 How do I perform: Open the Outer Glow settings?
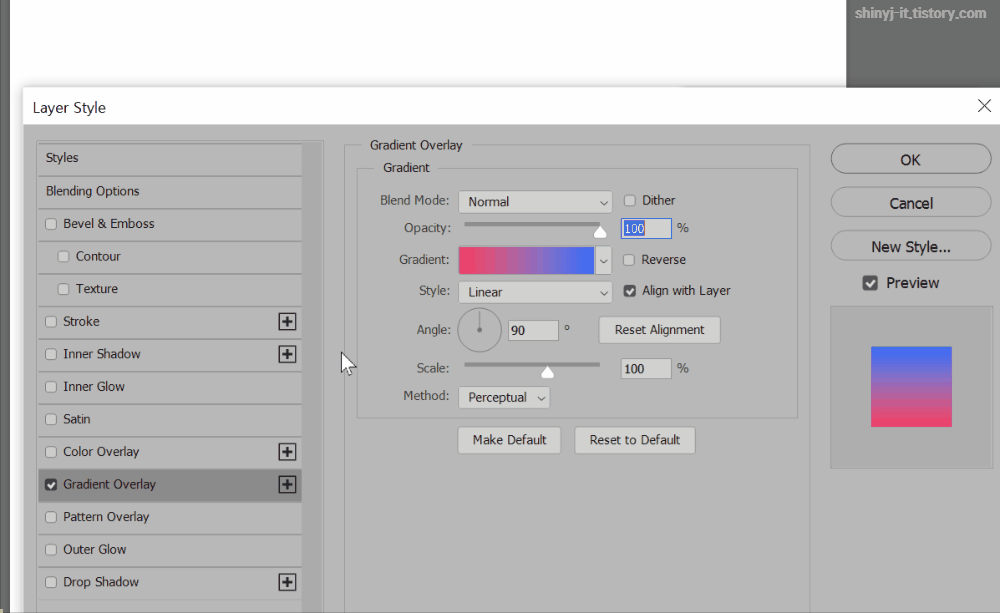(94, 549)
